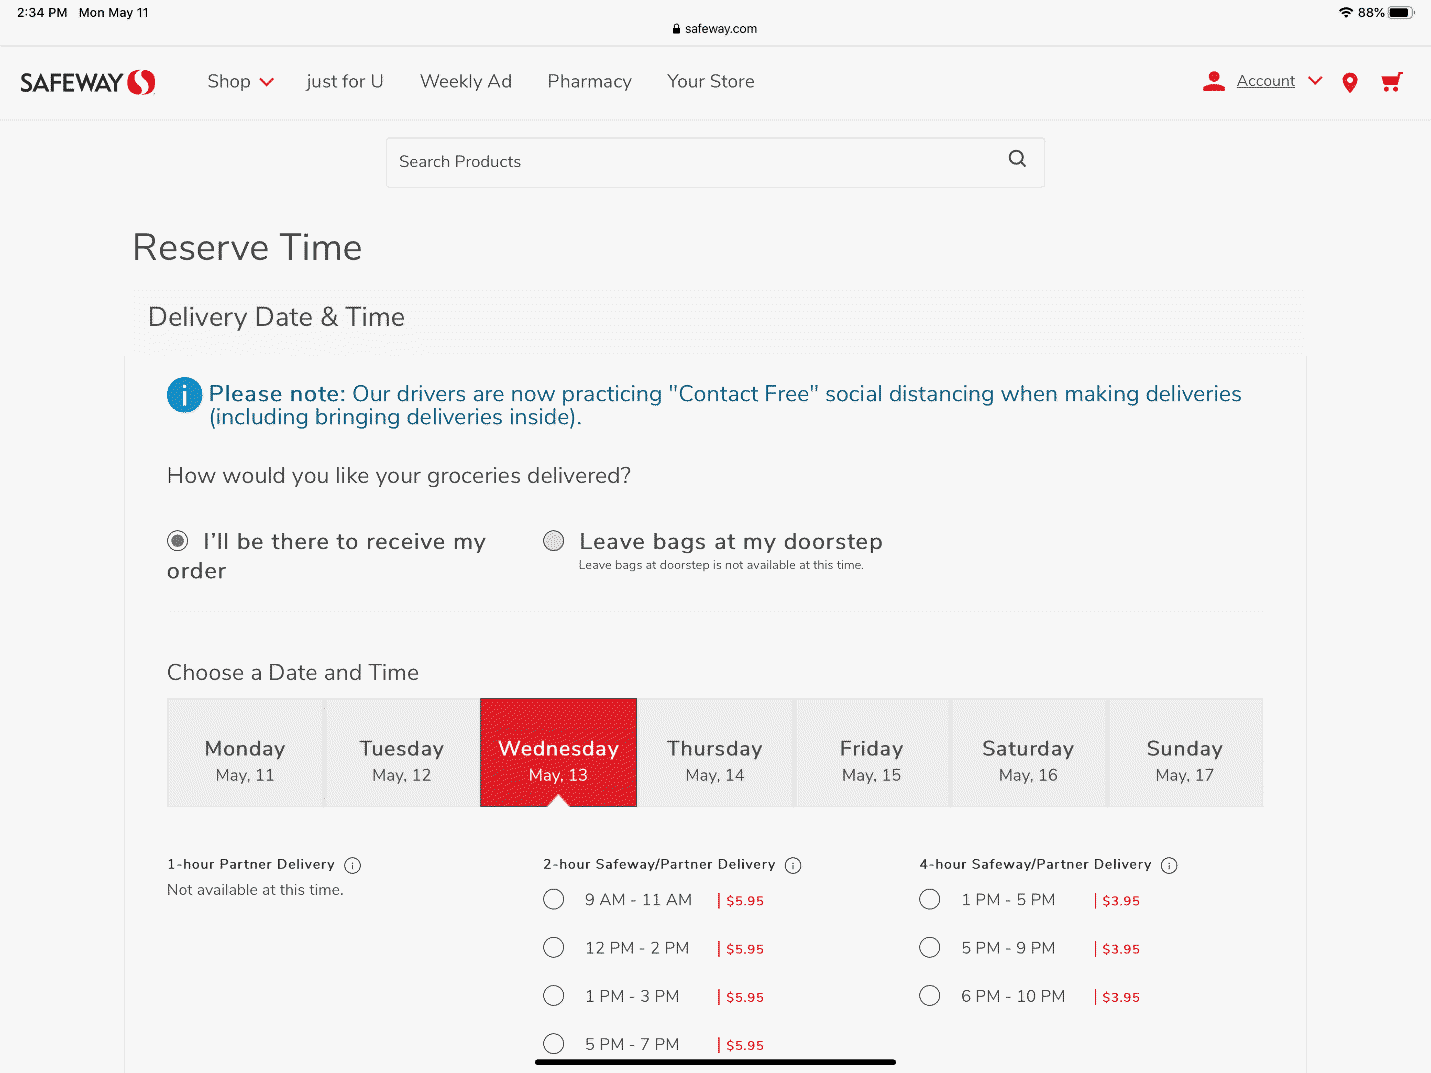Click the search magnifier icon

click(1017, 159)
